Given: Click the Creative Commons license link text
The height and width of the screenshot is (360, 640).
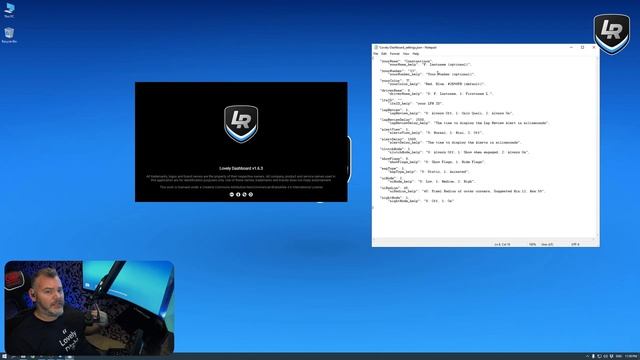Looking at the screenshot, I should pos(241,187).
